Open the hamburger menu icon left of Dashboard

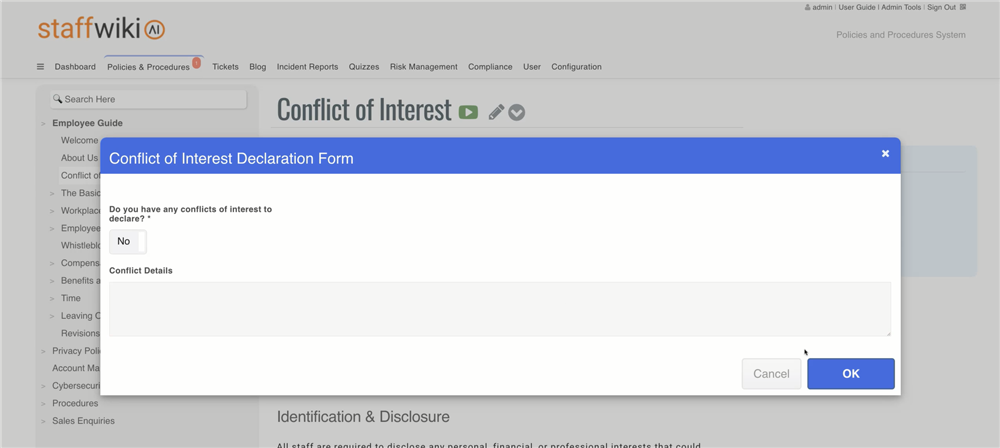pos(40,67)
